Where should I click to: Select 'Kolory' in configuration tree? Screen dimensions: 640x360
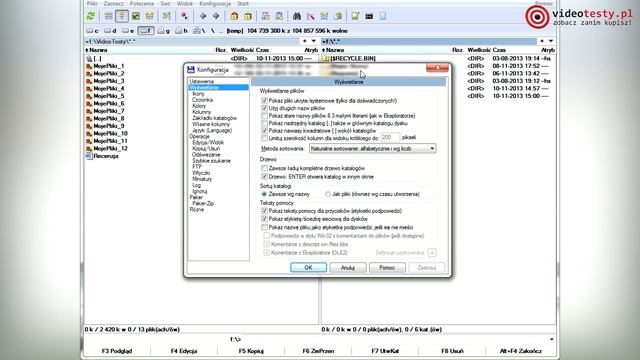tap(199, 106)
